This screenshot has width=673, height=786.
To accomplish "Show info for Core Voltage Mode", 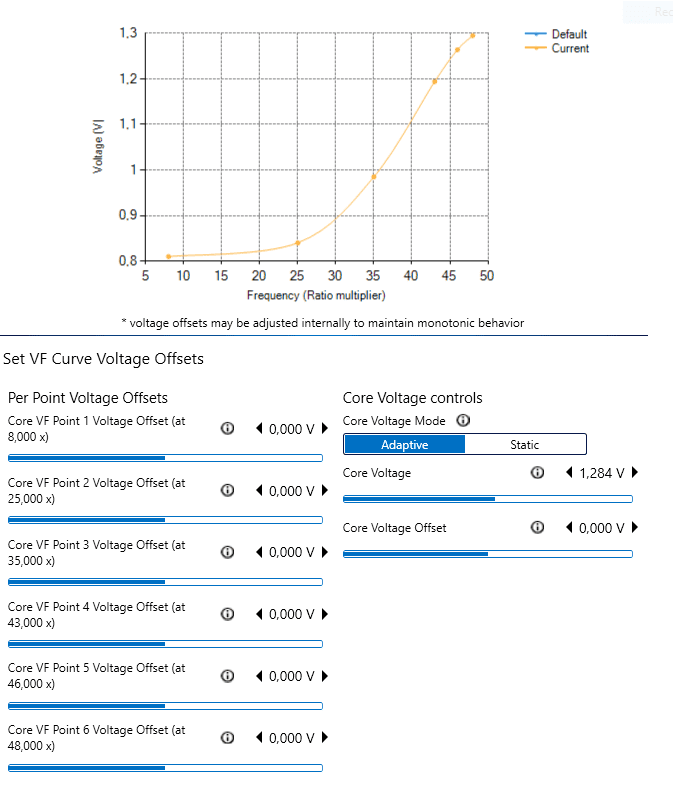I will [463, 420].
